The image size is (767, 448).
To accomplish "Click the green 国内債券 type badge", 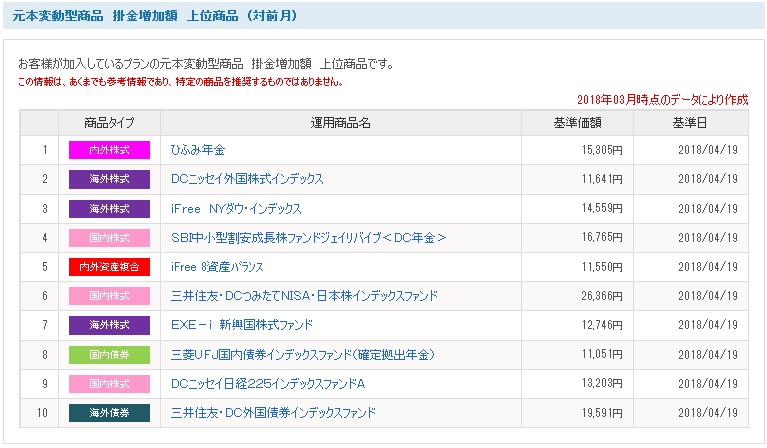I will [x=109, y=355].
